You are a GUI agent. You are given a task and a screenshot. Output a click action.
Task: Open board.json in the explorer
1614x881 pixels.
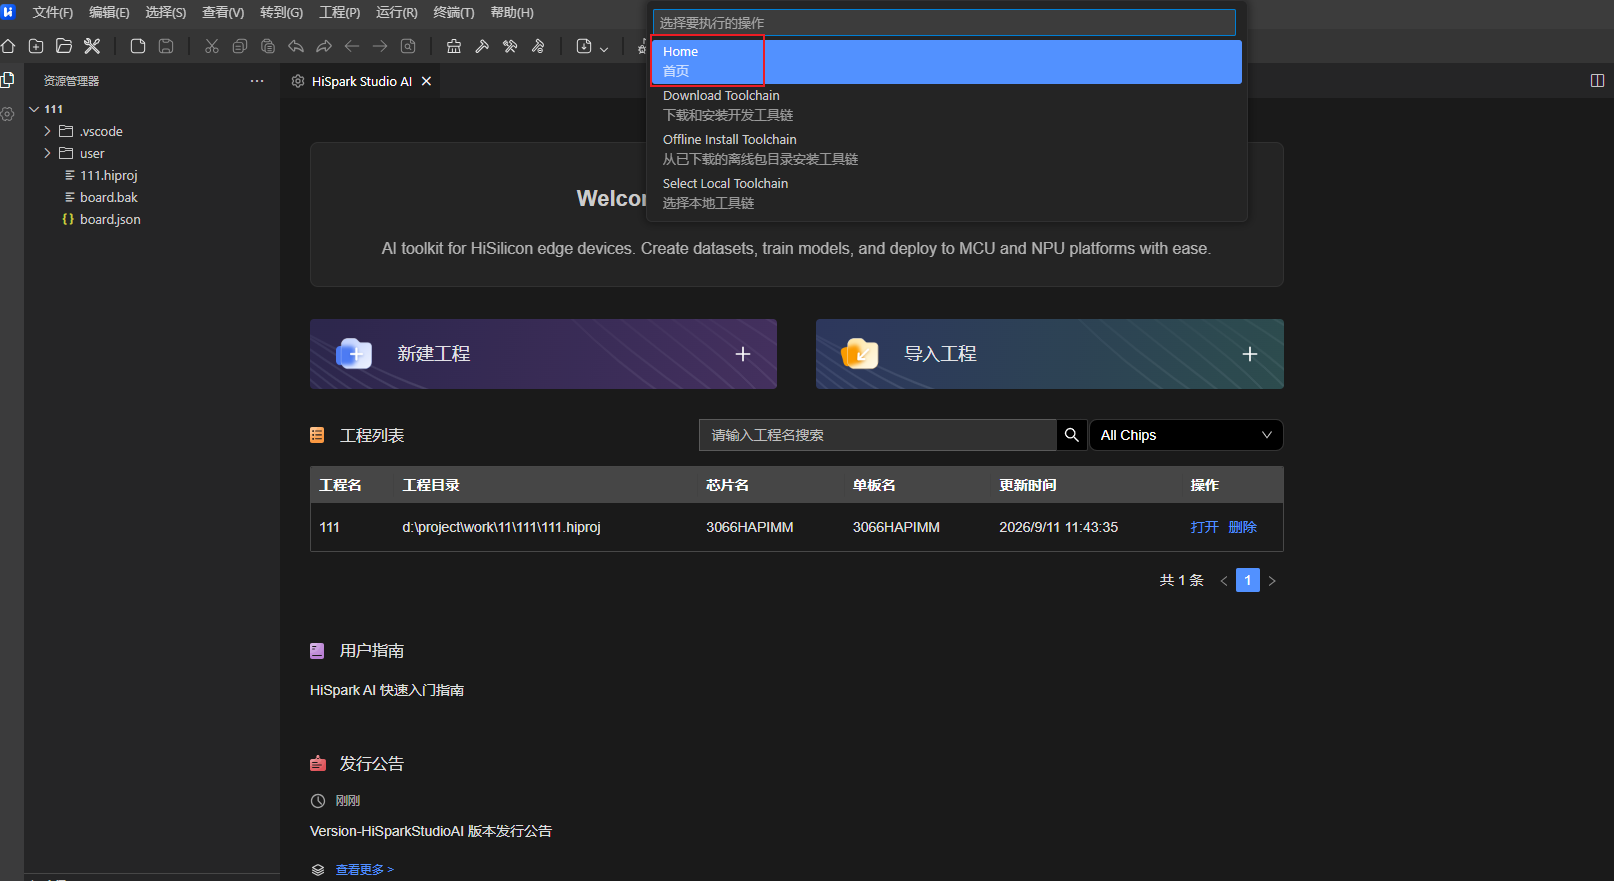[x=110, y=219]
